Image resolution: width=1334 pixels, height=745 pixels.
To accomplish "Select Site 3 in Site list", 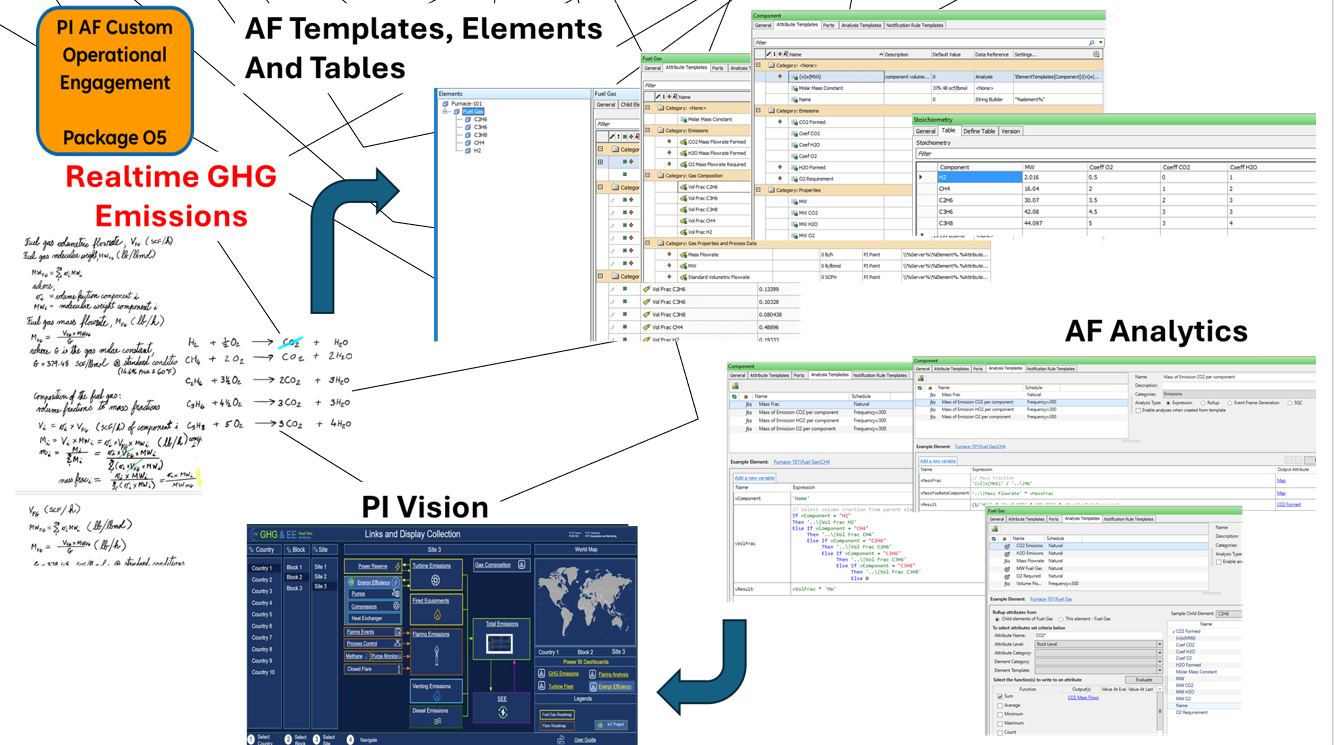I will tap(320, 586).
